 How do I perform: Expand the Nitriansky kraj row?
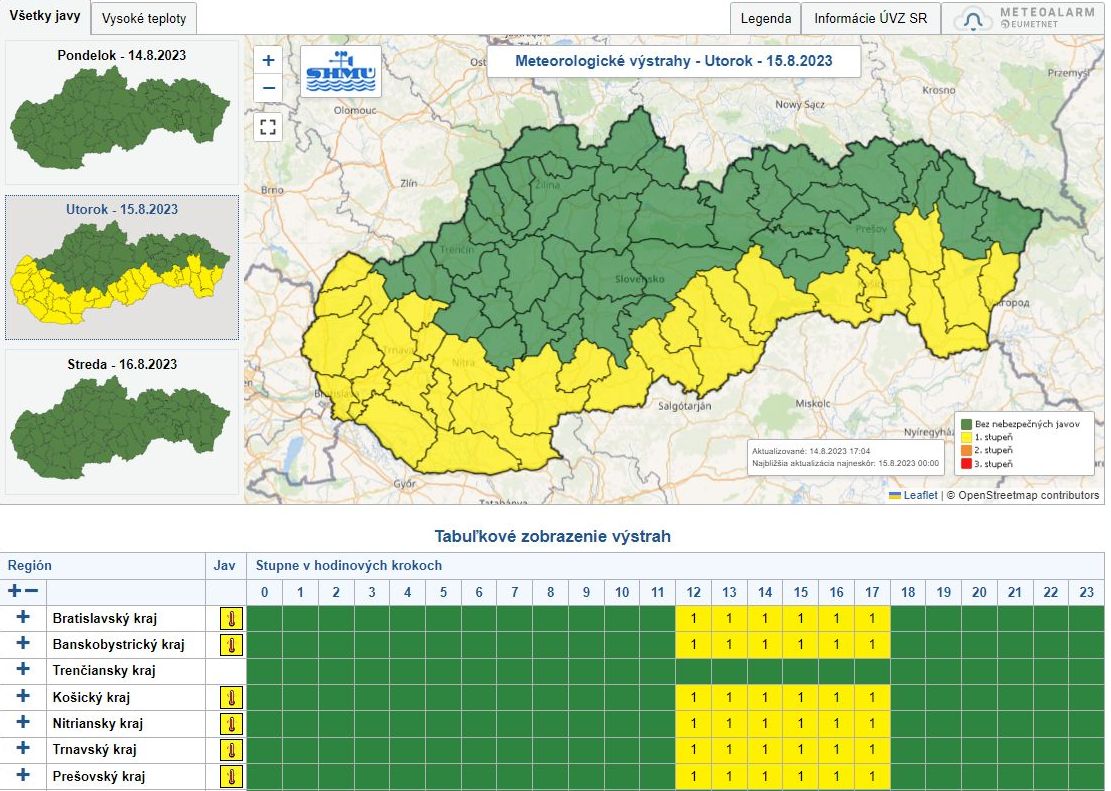(23, 723)
